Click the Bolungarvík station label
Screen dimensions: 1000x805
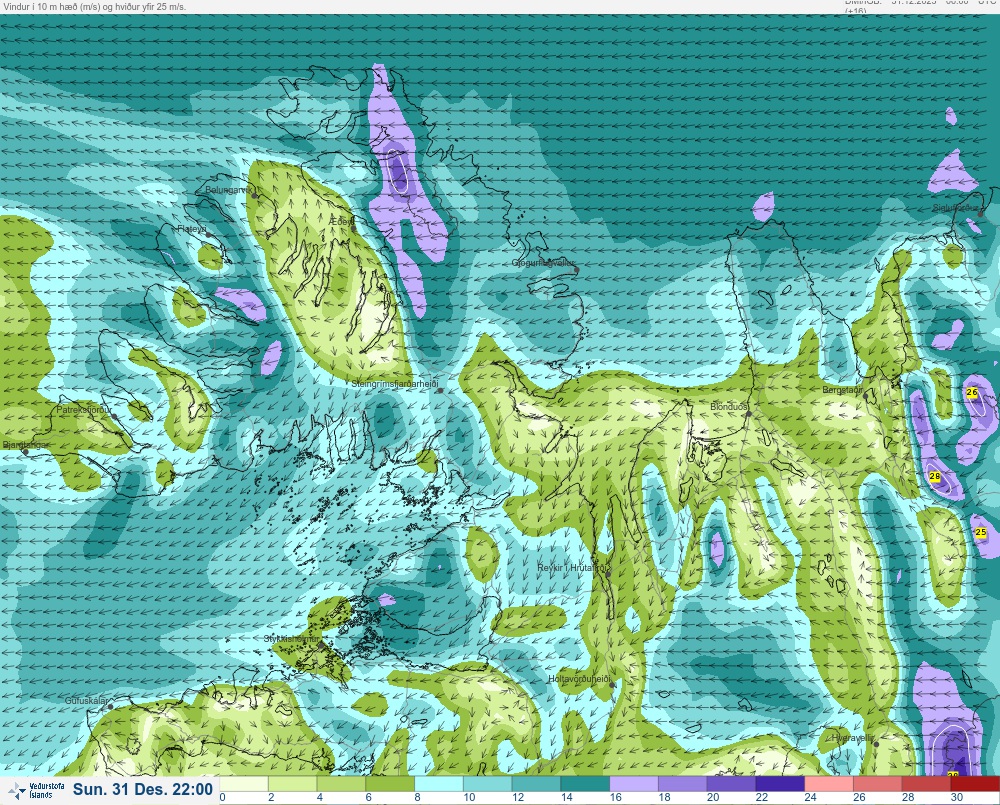pos(230,190)
